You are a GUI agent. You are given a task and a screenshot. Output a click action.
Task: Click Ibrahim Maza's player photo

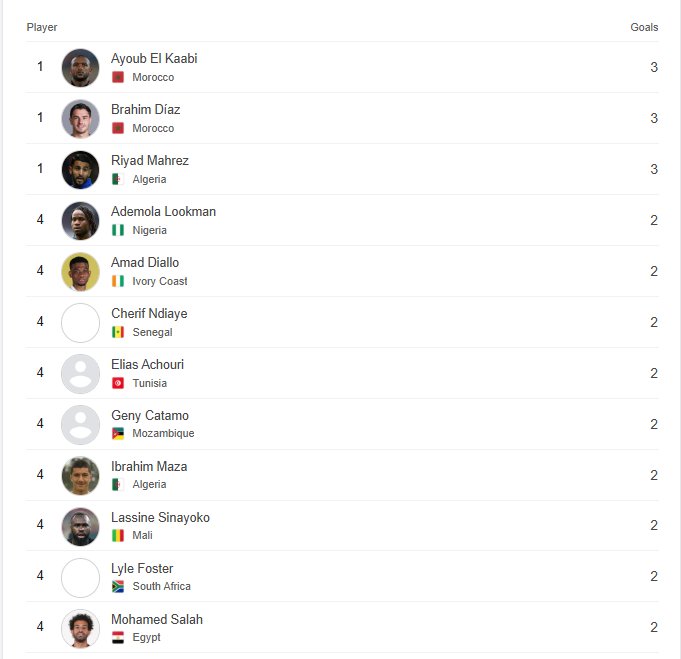[80, 475]
